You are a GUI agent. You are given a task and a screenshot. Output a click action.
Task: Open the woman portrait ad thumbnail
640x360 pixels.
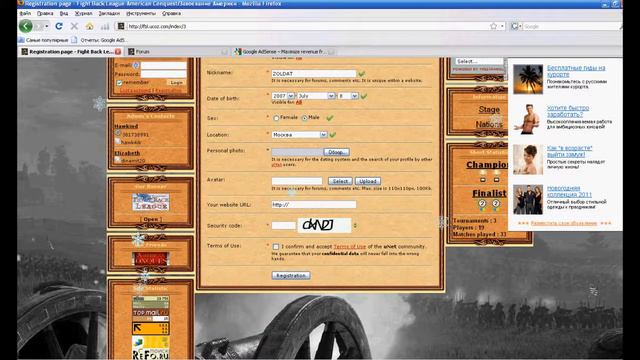click(528, 159)
